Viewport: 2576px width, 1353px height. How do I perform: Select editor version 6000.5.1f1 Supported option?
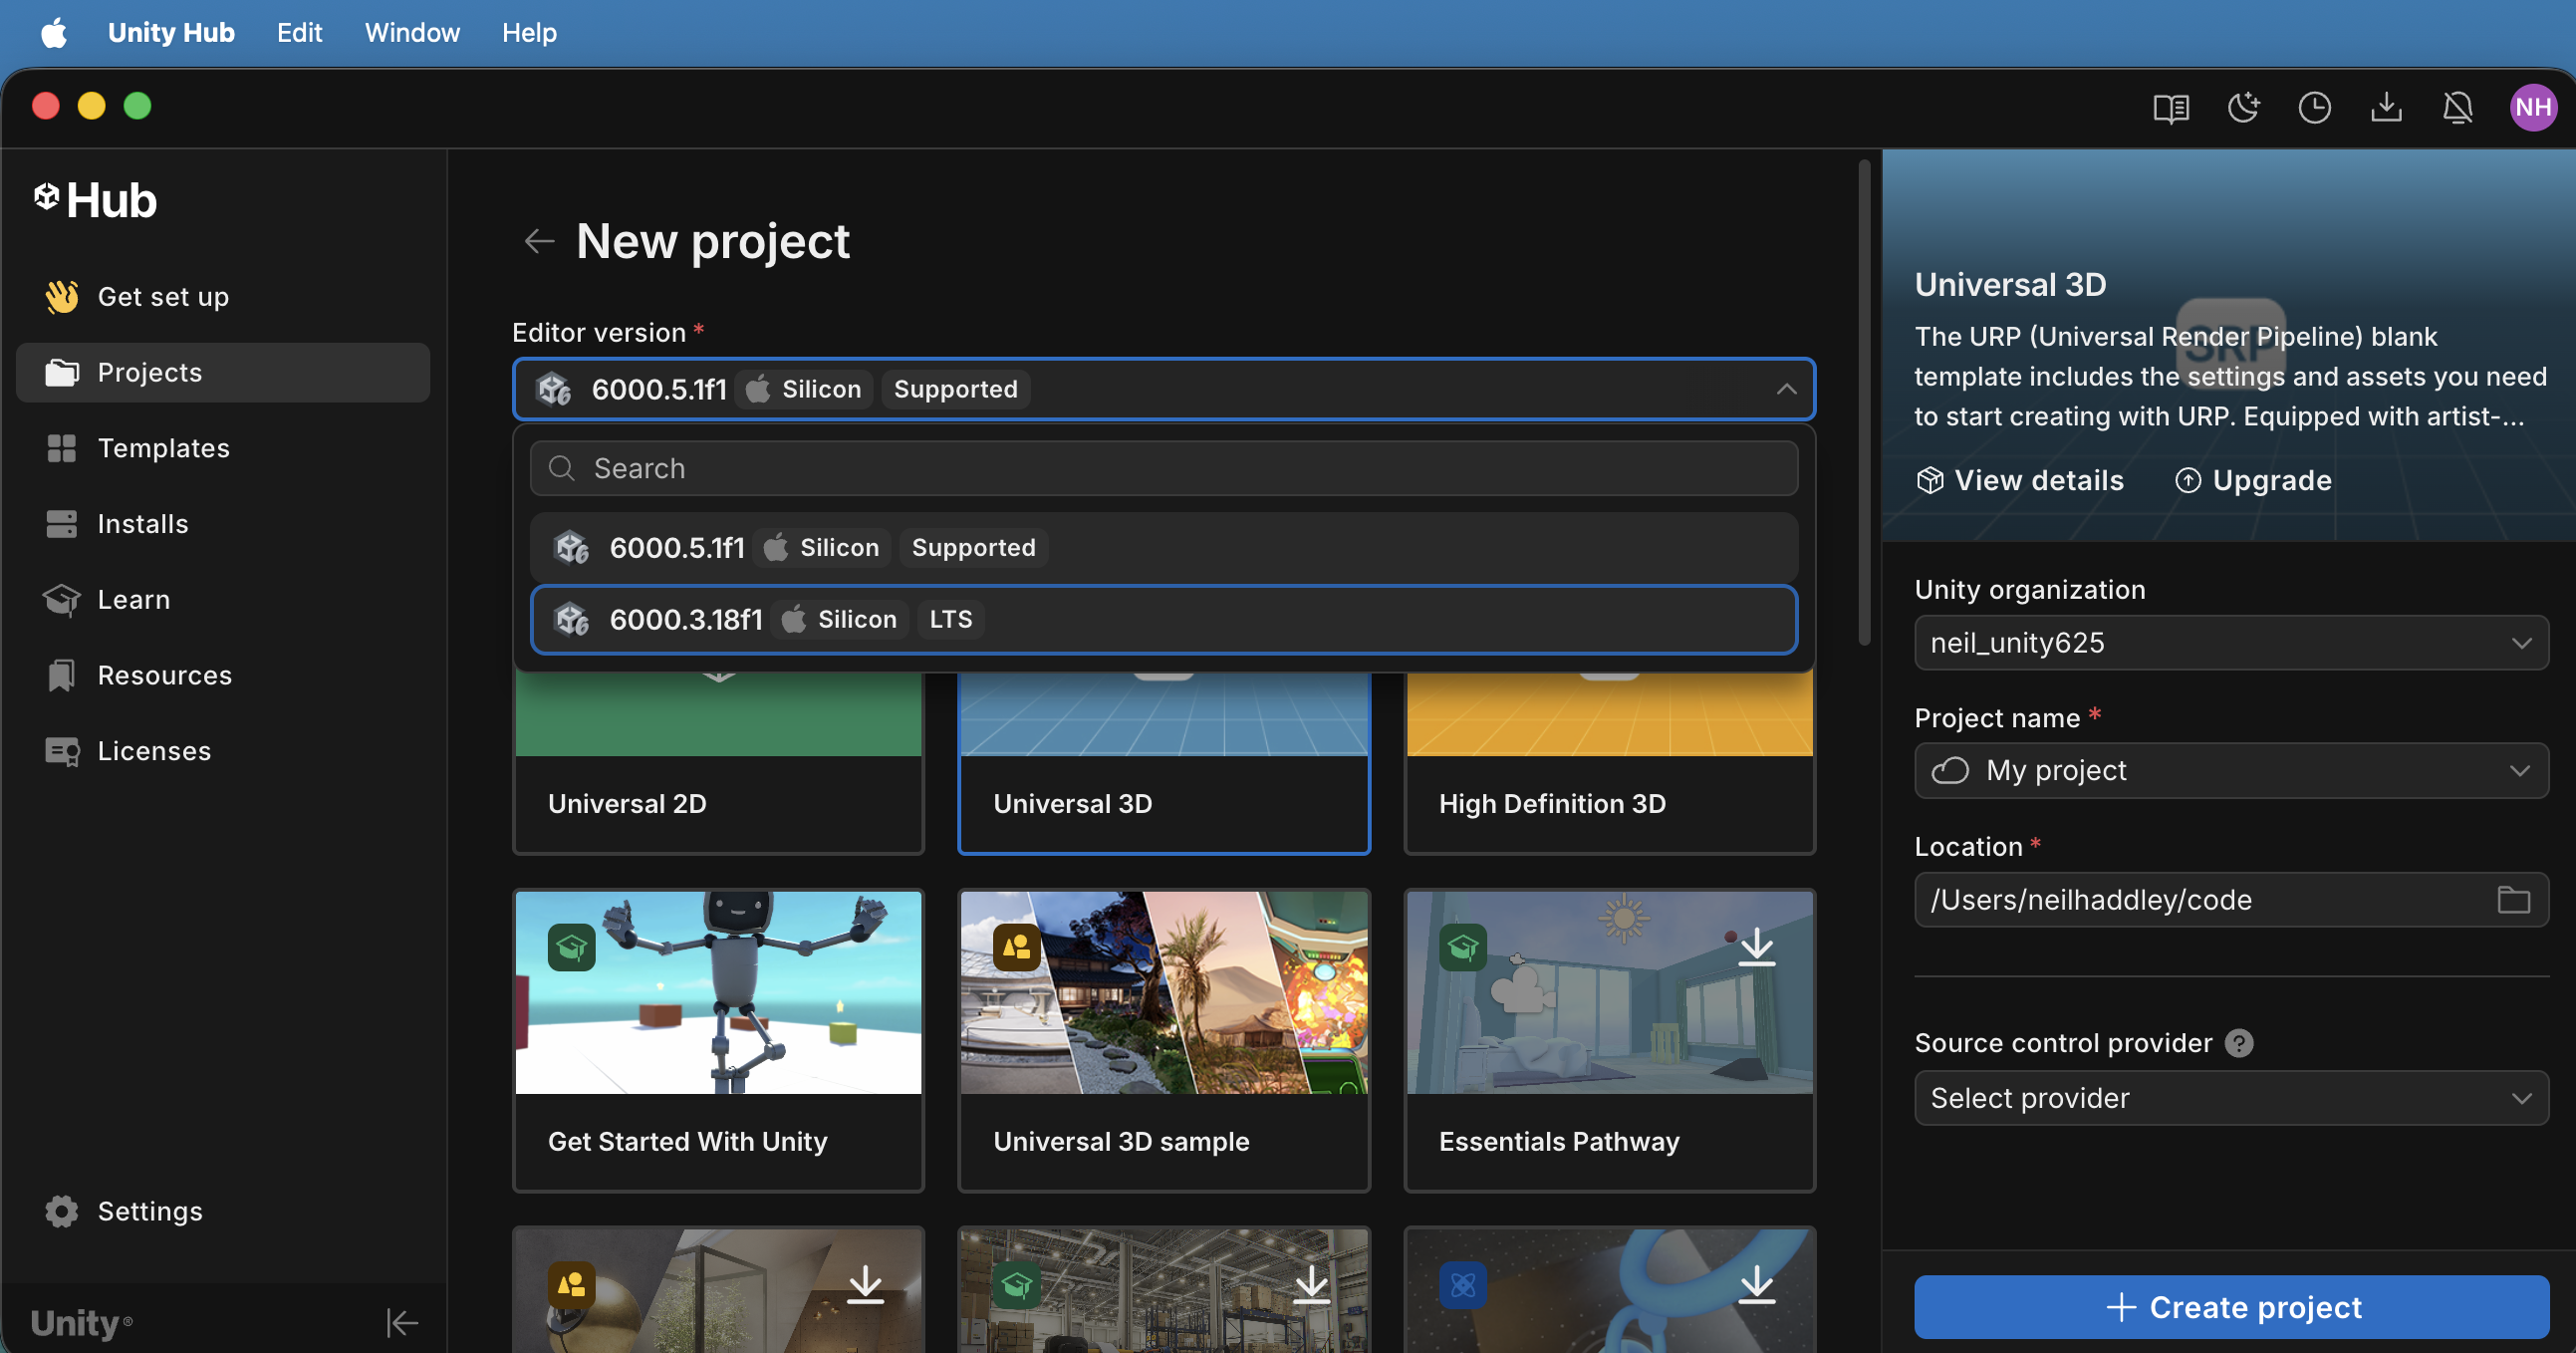(1163, 548)
